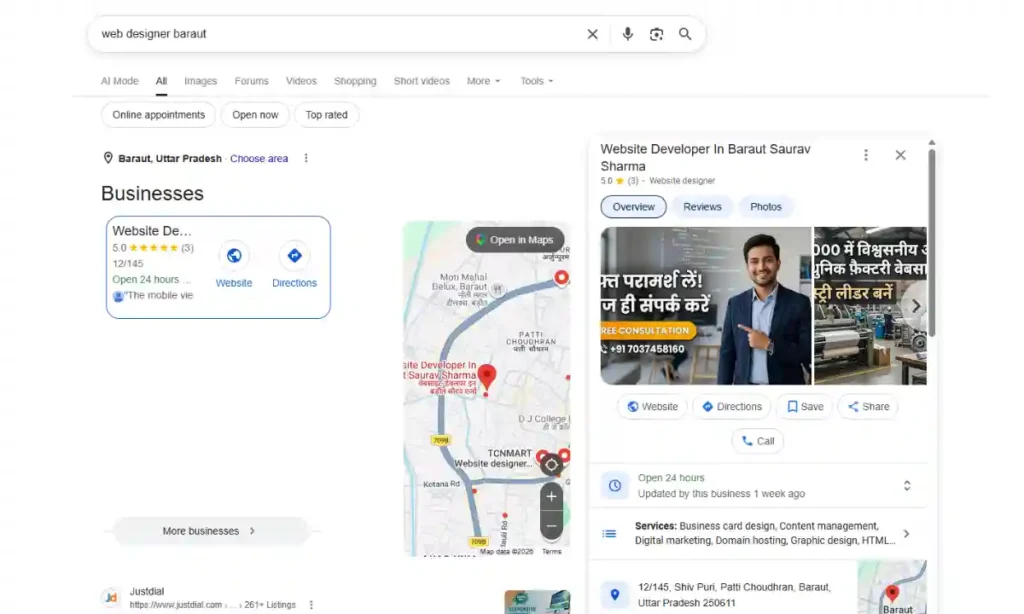Recenter map with my-location button
Image resolution: width=1024 pixels, height=614 pixels.
[551, 465]
